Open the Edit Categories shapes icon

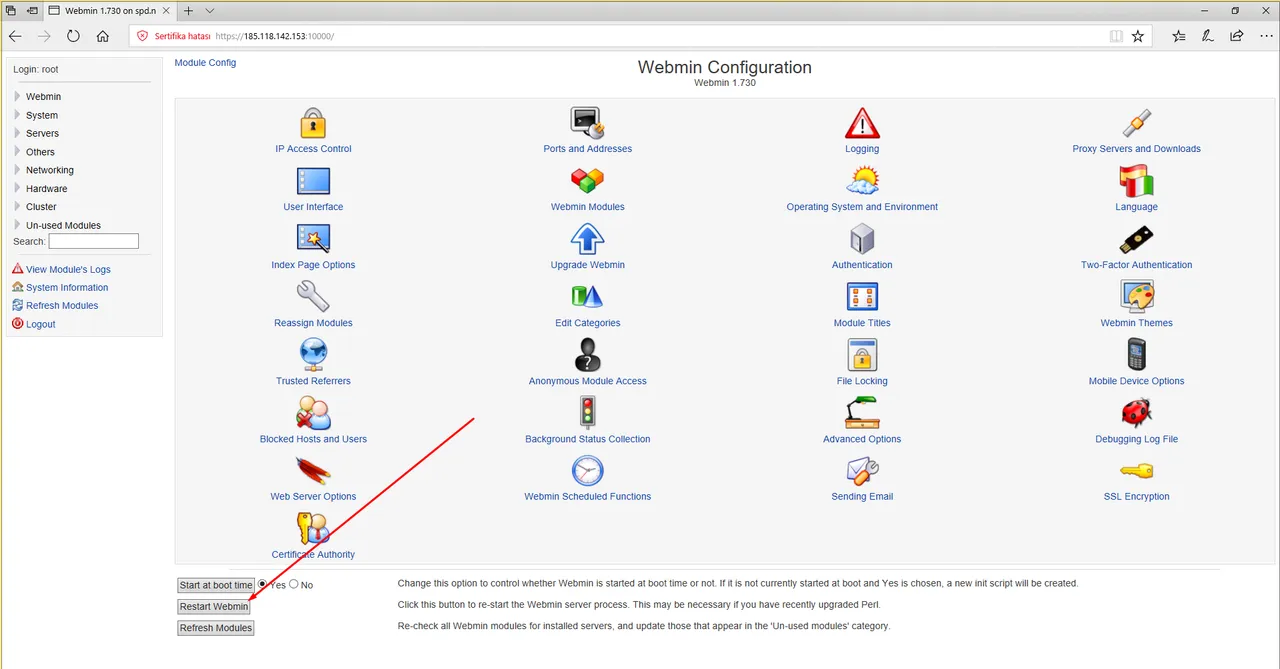click(x=588, y=297)
